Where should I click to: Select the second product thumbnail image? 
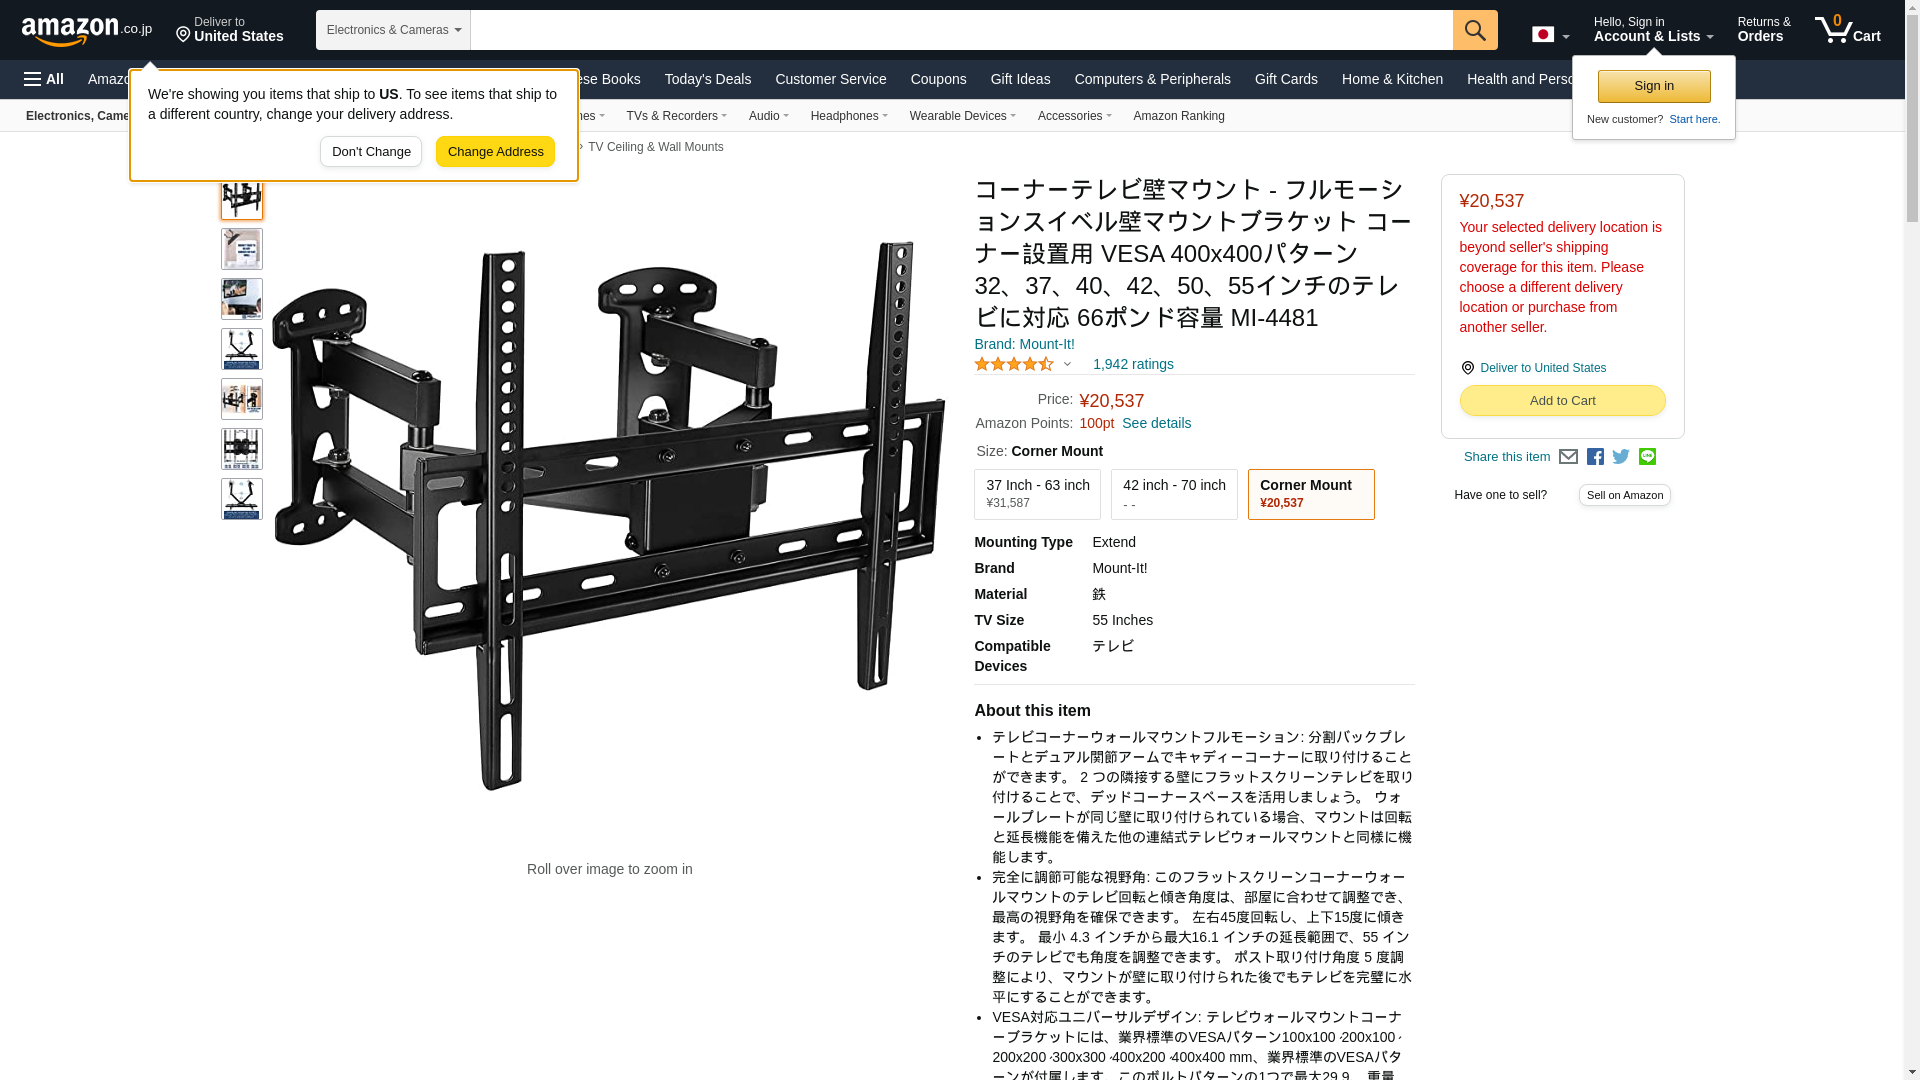tap(242, 249)
